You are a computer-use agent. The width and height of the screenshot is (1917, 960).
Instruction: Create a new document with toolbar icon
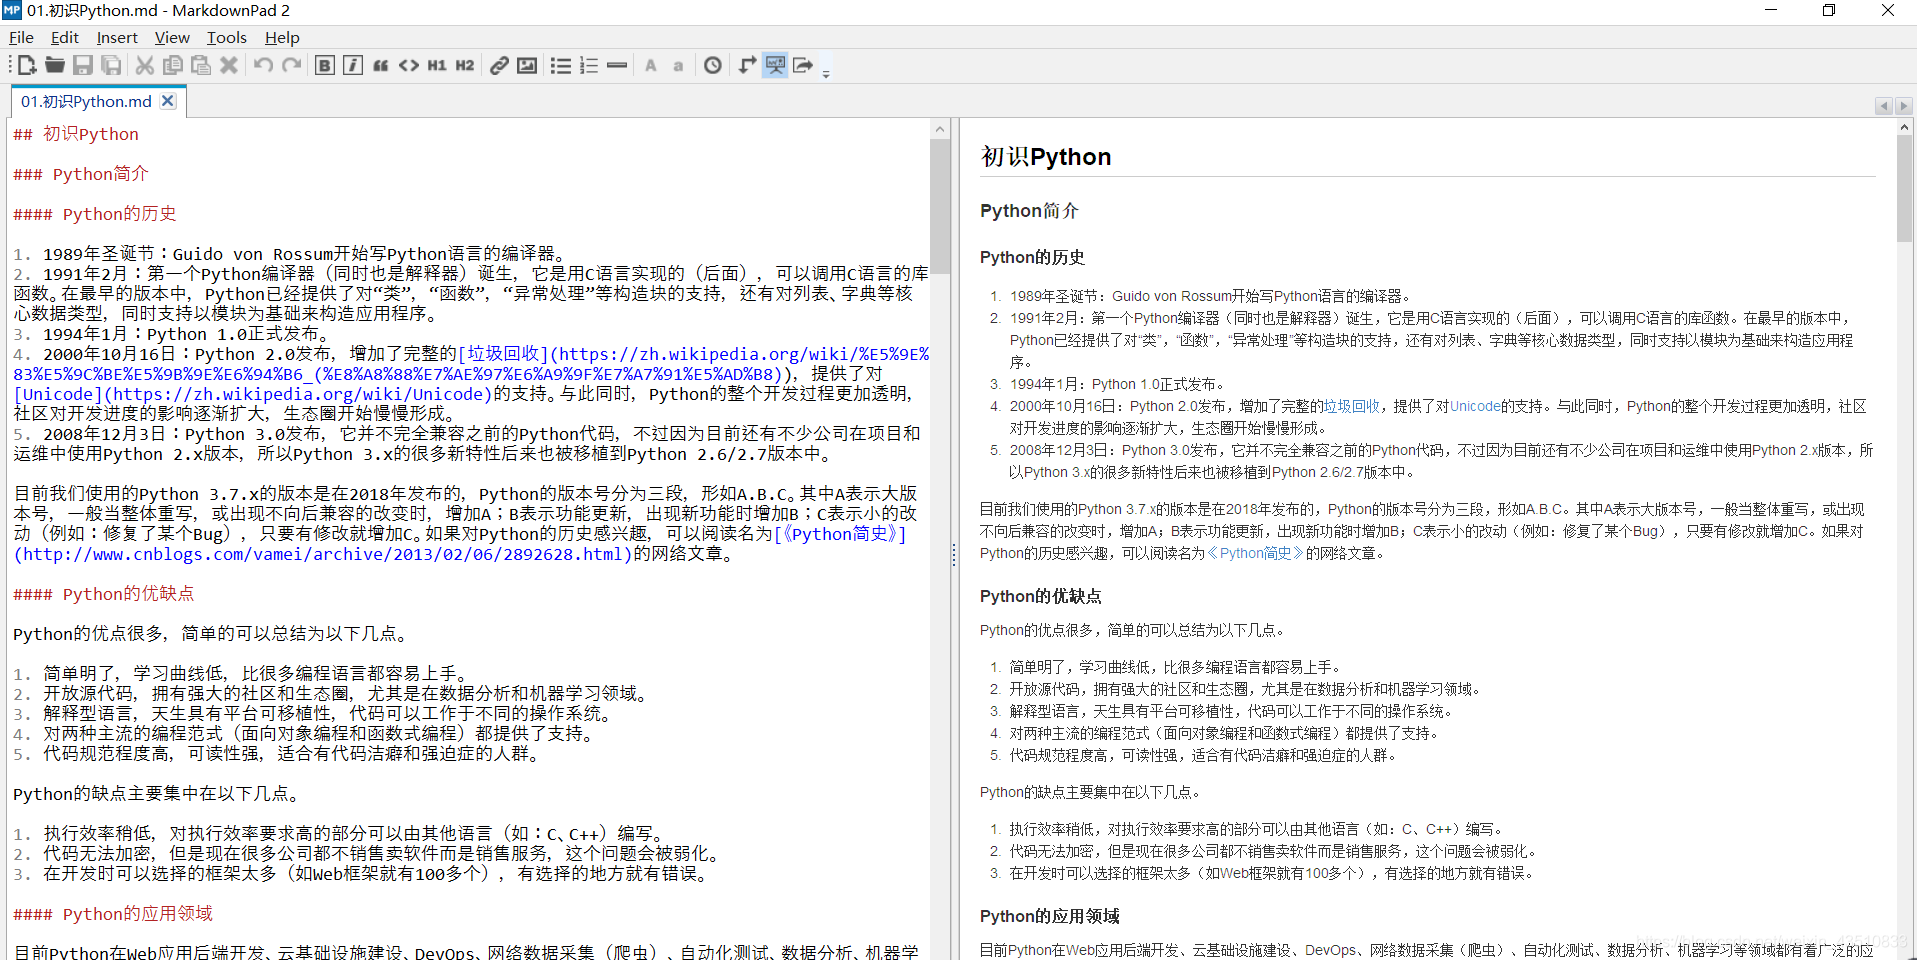point(27,65)
